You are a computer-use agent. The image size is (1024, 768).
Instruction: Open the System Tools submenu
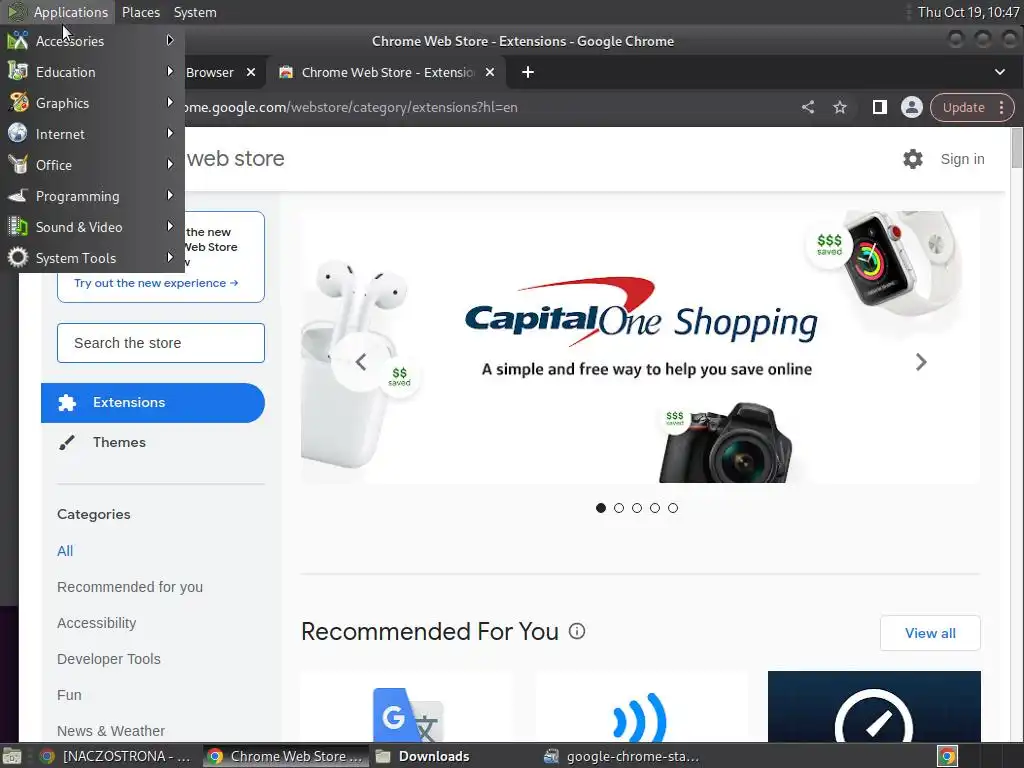(92, 258)
